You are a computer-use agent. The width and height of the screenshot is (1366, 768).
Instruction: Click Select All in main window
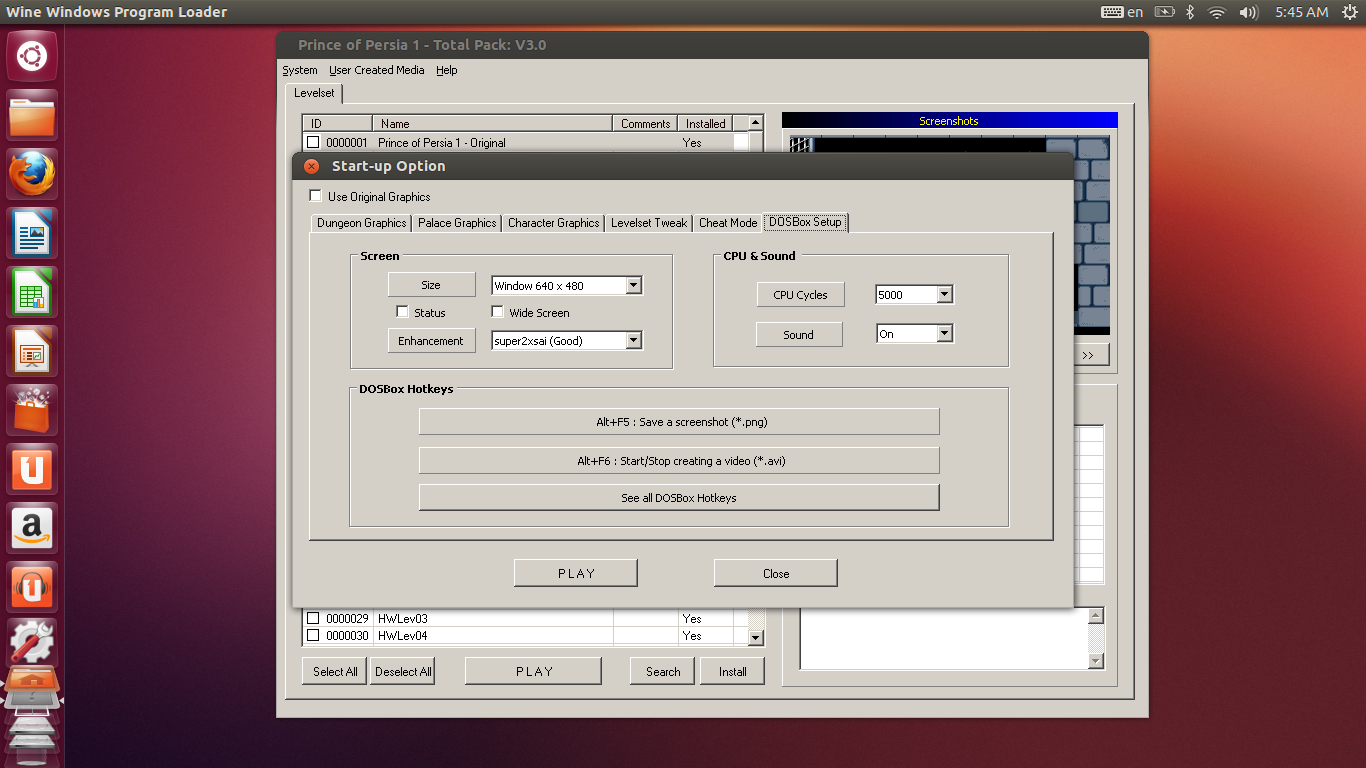coord(335,671)
